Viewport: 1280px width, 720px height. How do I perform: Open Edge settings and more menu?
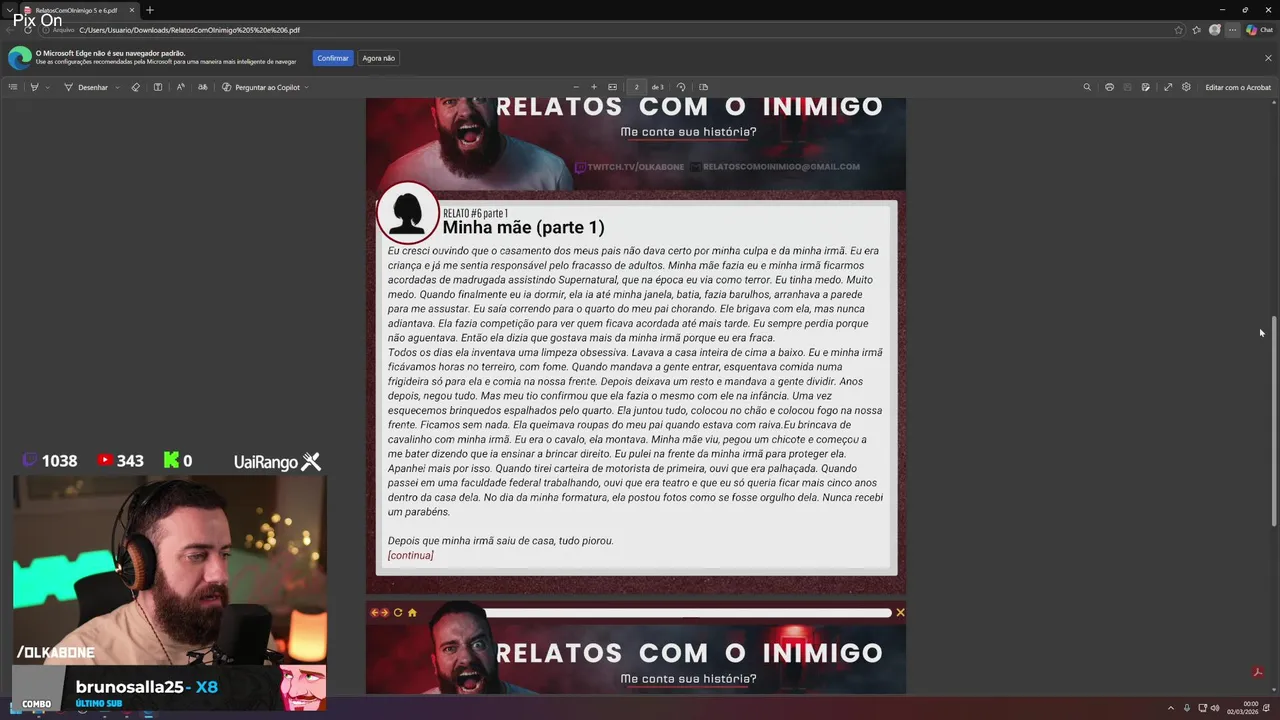pyautogui.click(x=1232, y=30)
